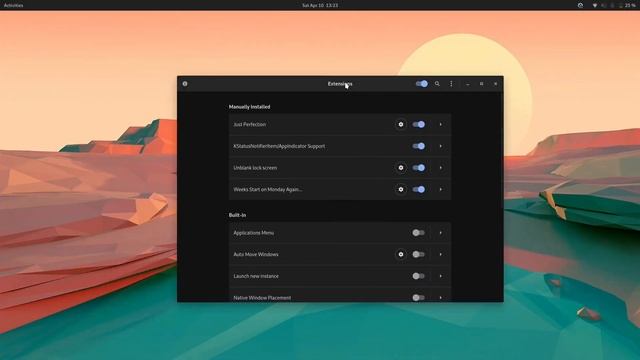Click the Weeks Start on Monday Again label
Image resolution: width=640 pixels, height=360 pixels.
pos(268,189)
